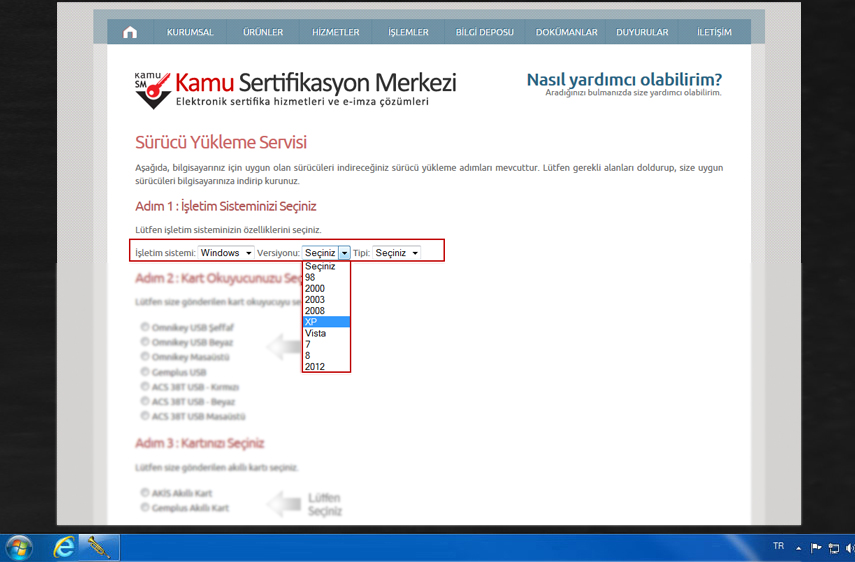Select Omnikey Masaüstü card reader

coord(144,356)
